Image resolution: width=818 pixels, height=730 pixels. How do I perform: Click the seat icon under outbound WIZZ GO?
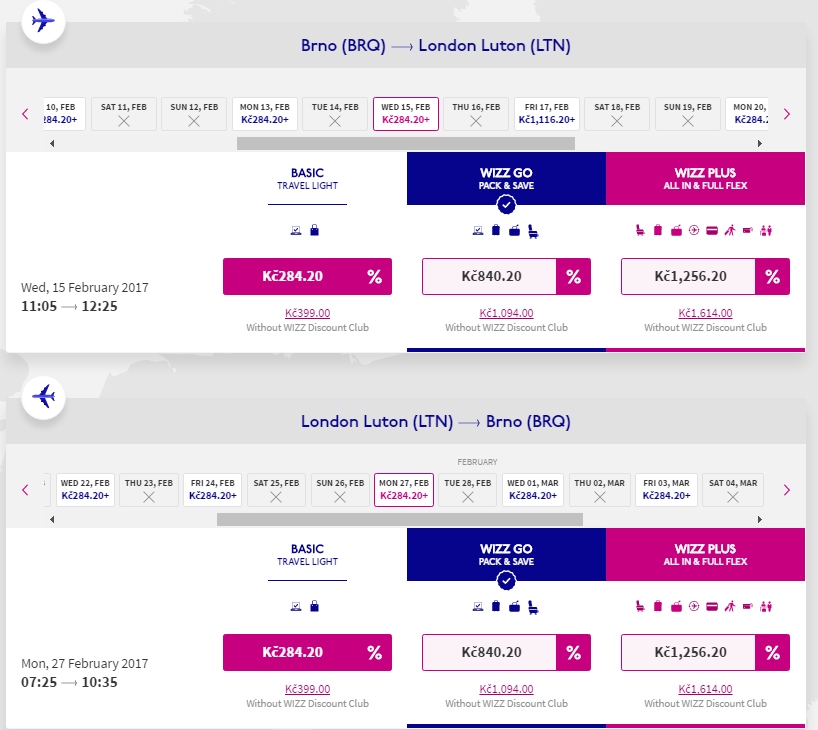[533, 231]
